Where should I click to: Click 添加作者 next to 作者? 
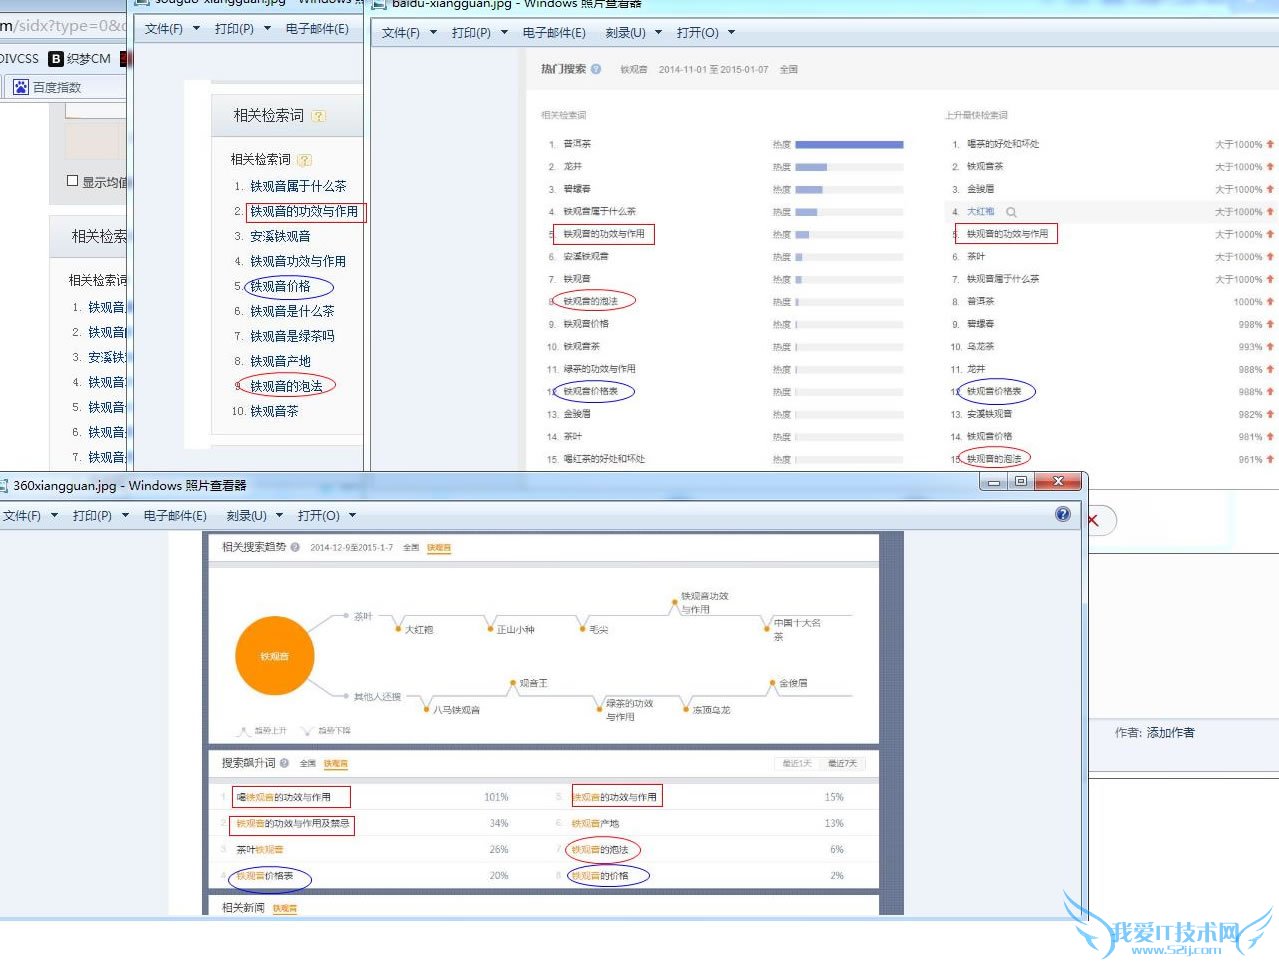tap(1170, 733)
